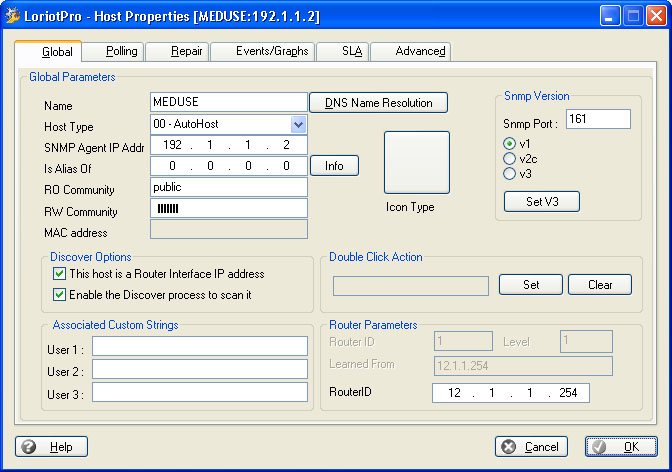Click the User 1 custom string field
This screenshot has height=472, width=672.
tap(200, 346)
